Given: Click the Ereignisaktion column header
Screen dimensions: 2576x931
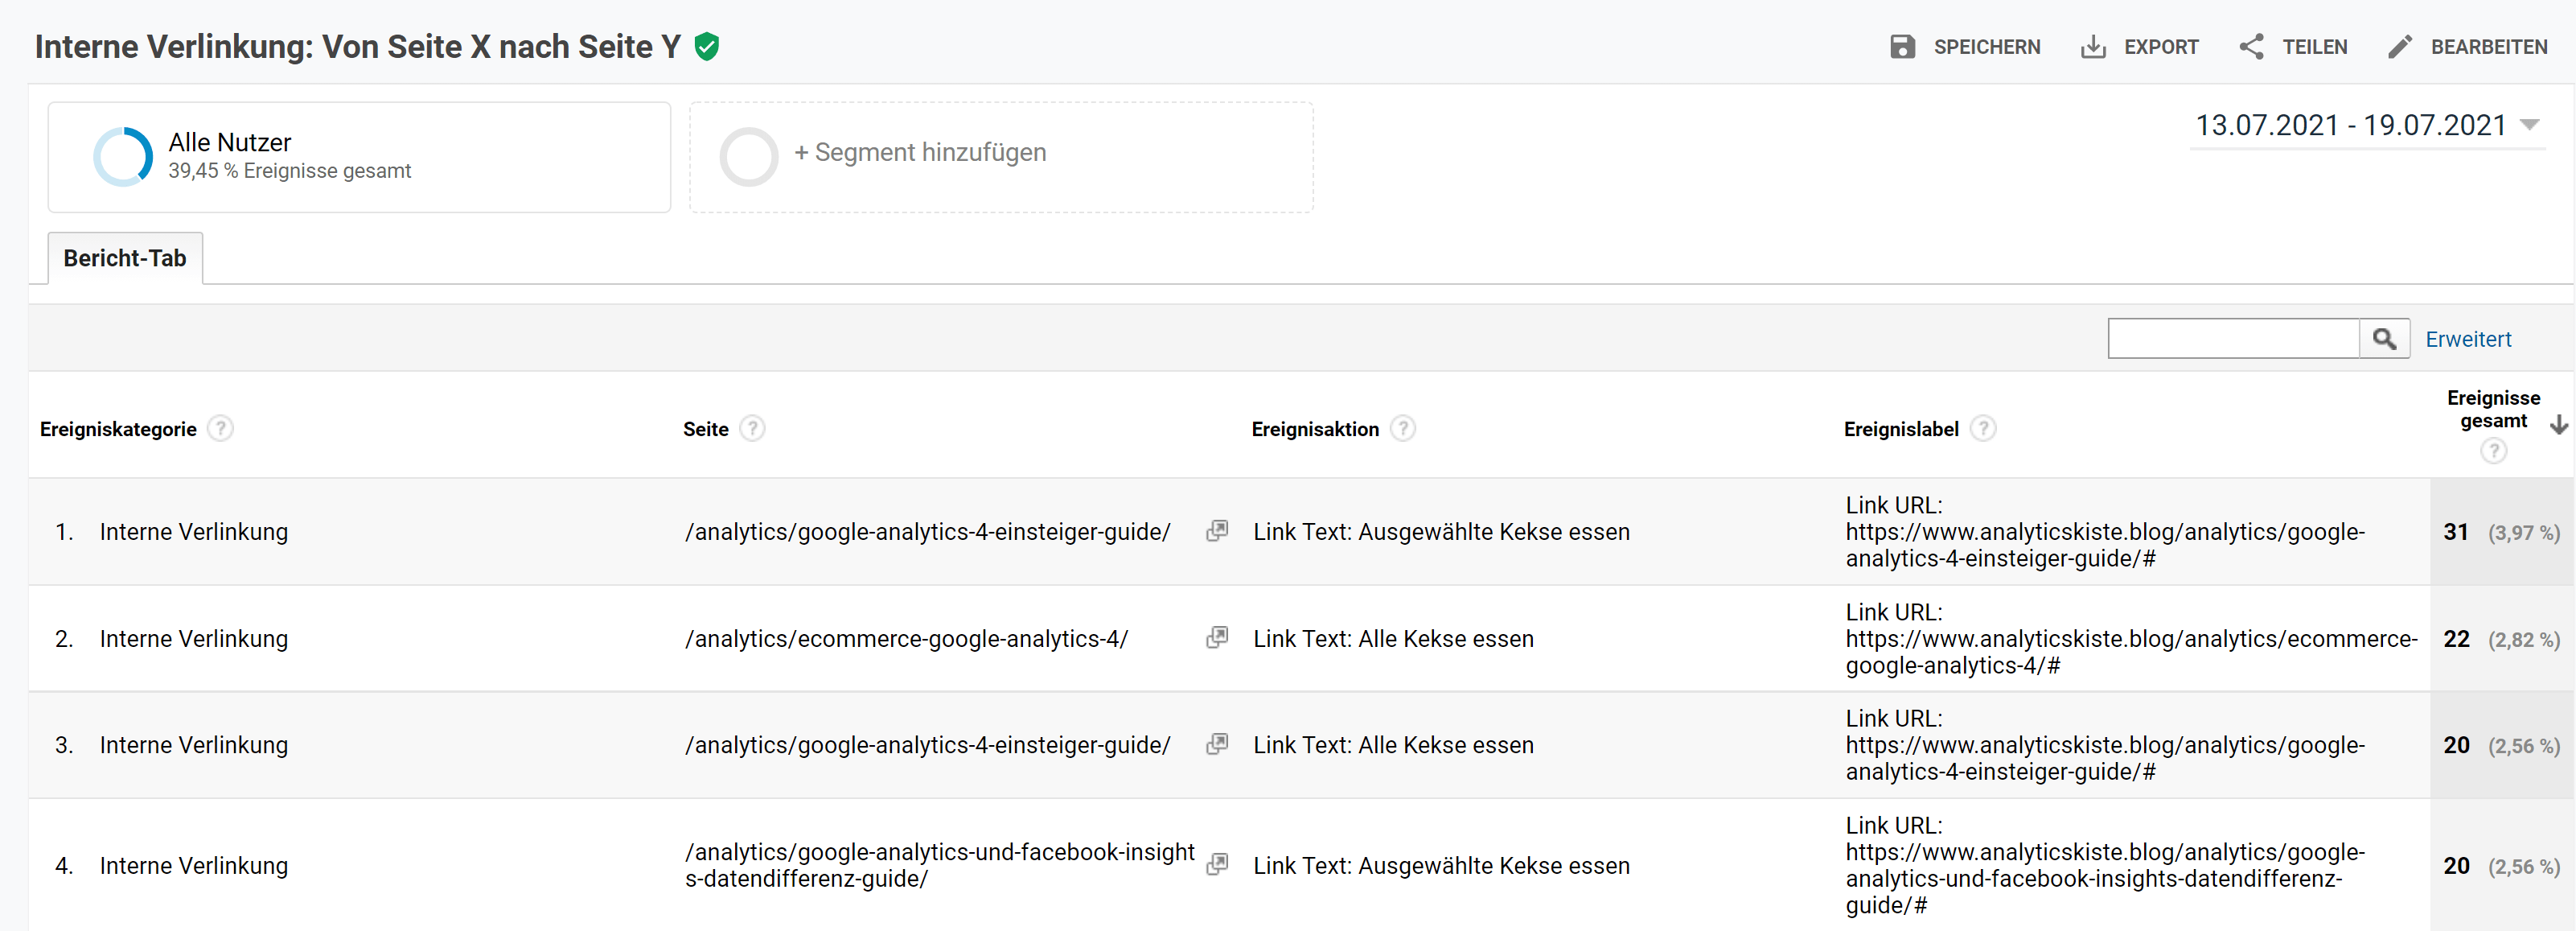Looking at the screenshot, I should pos(1314,428).
